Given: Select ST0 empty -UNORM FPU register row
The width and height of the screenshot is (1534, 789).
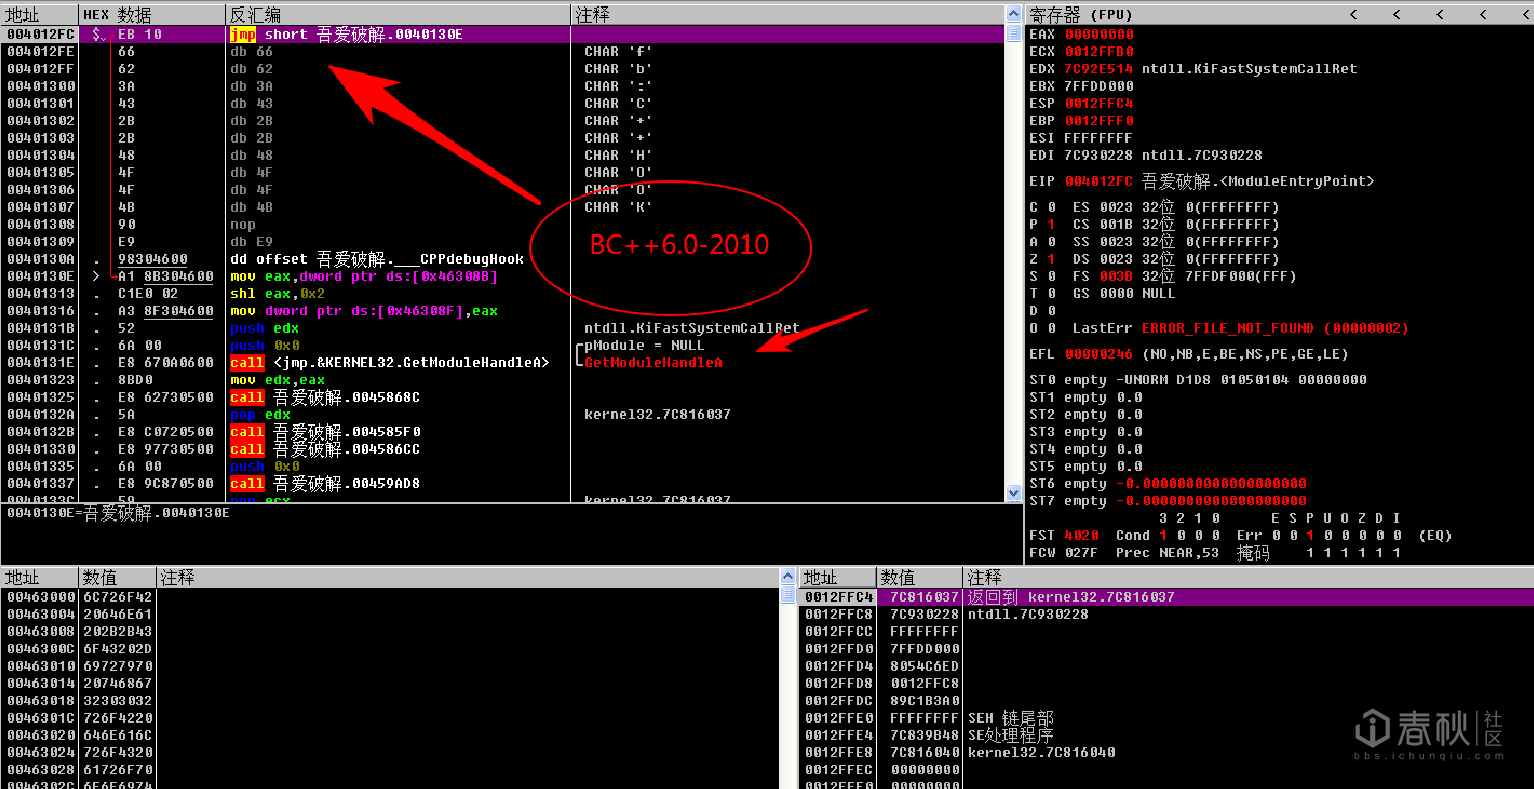Looking at the screenshot, I should pos(1199,380).
